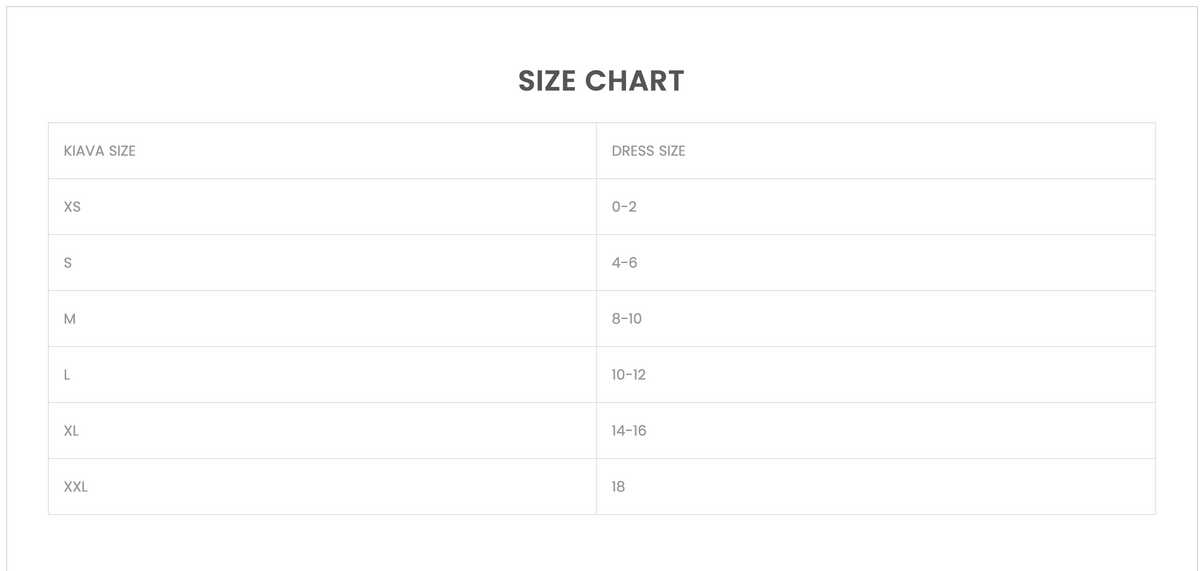The width and height of the screenshot is (1200, 571).
Task: Click the word SIZE in the page title
Action: [546, 81]
